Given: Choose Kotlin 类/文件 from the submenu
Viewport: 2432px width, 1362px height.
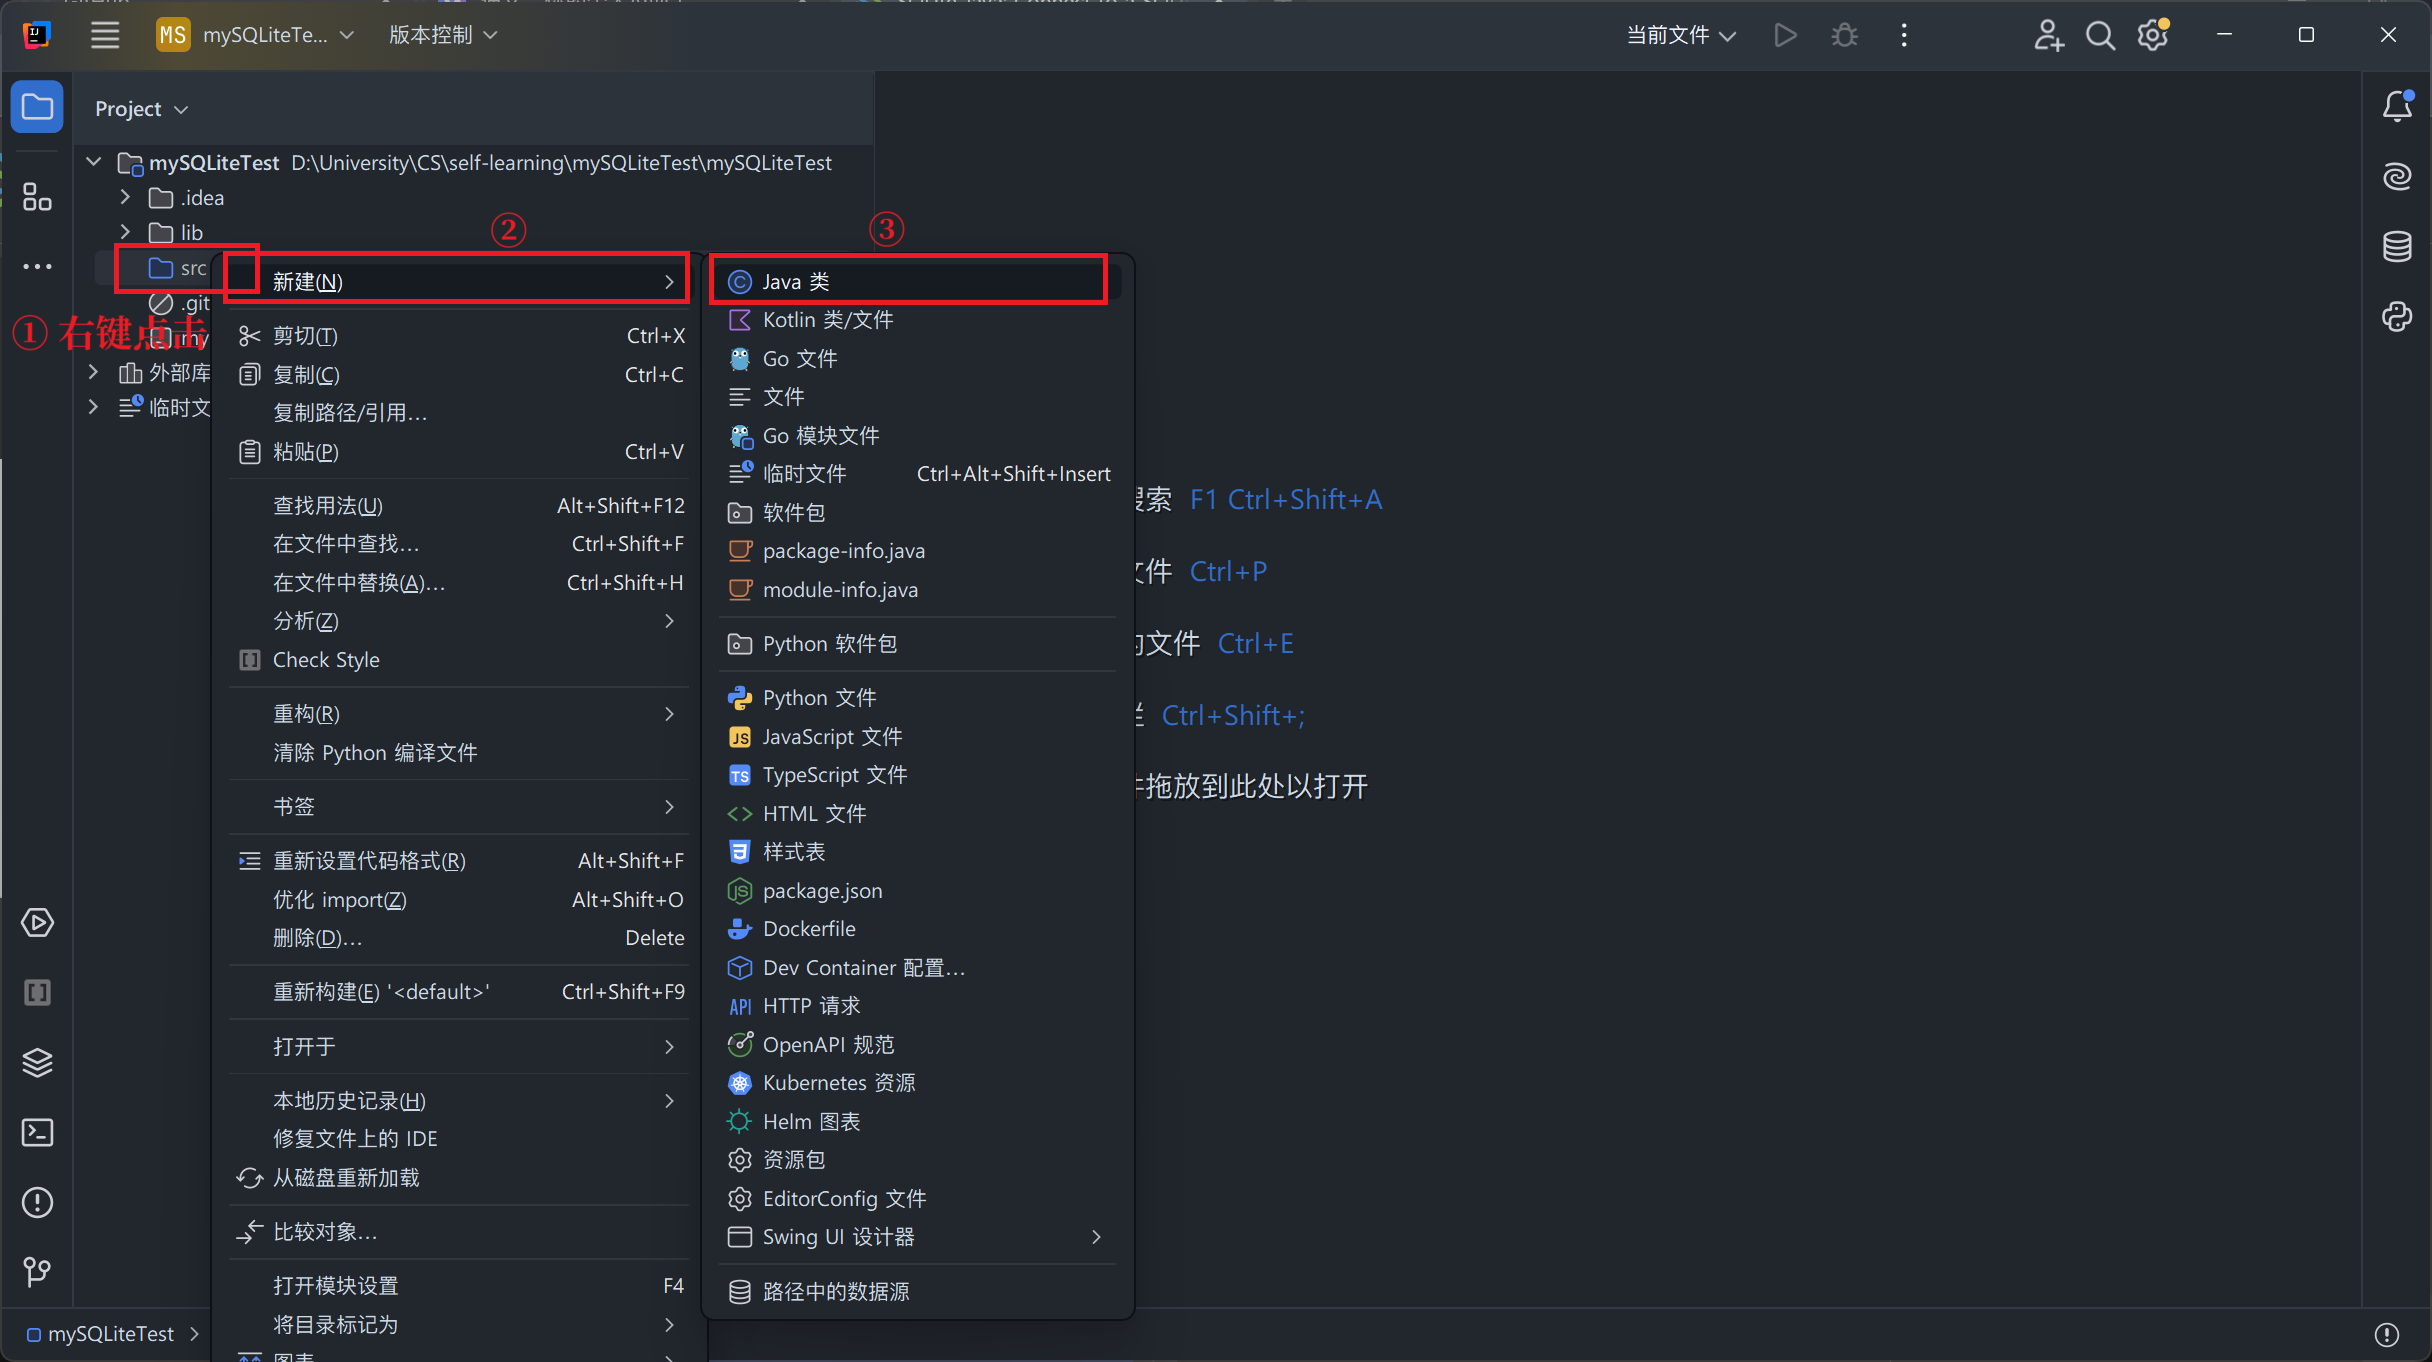Looking at the screenshot, I should click(826, 320).
